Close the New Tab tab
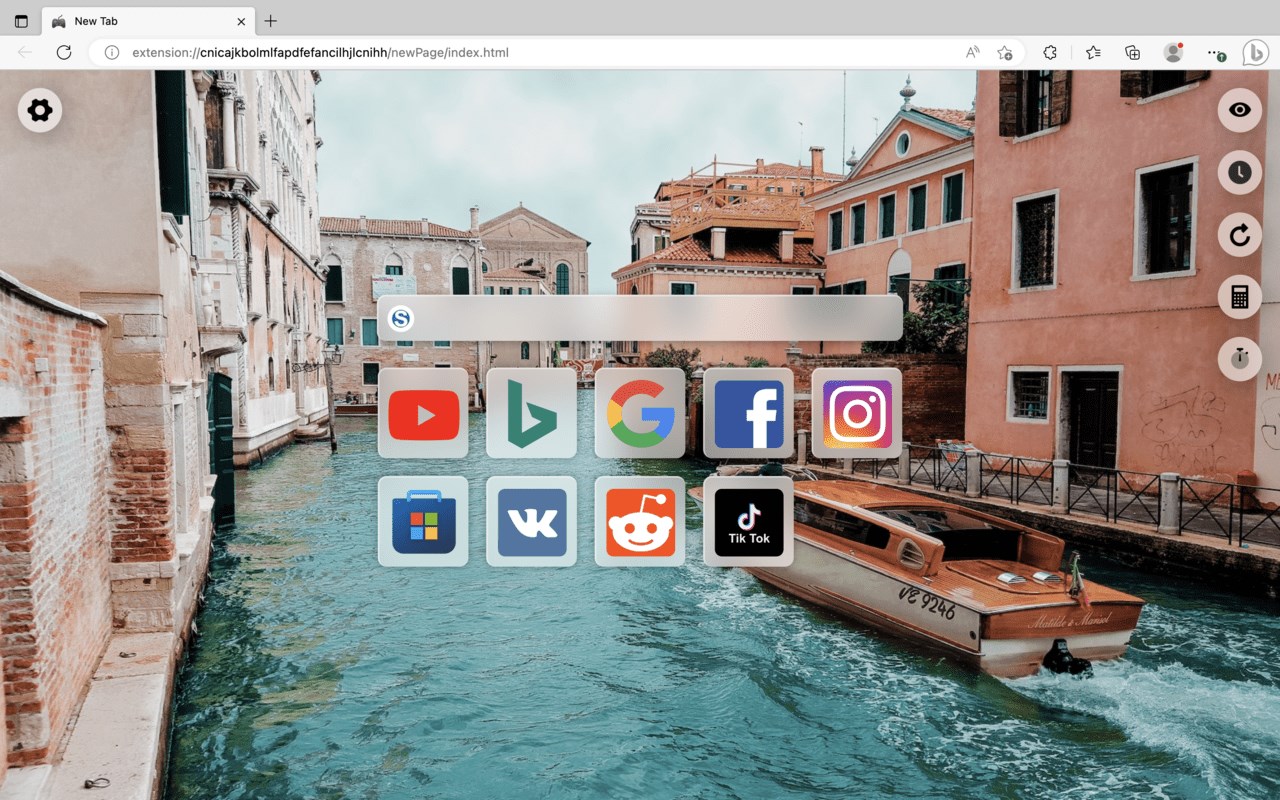 click(241, 21)
